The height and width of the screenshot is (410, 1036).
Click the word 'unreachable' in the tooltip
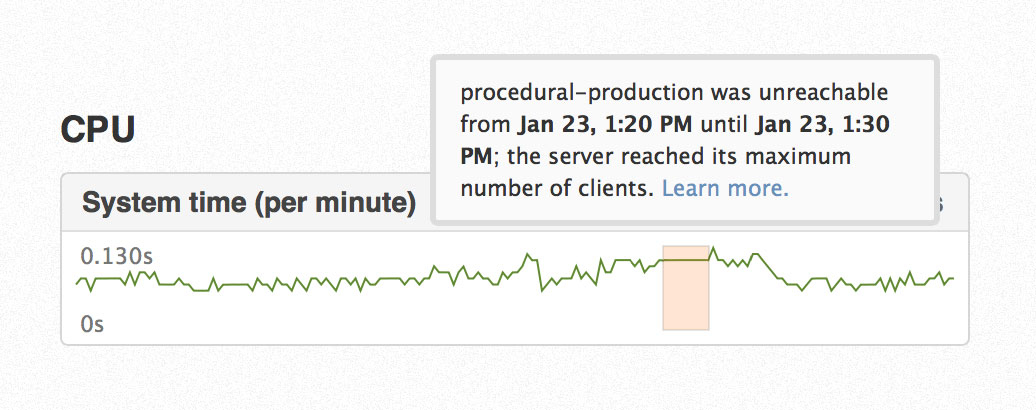coord(823,93)
